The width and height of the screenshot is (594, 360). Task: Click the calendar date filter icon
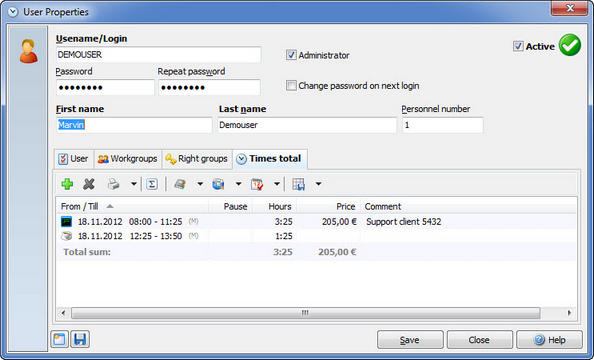point(257,184)
